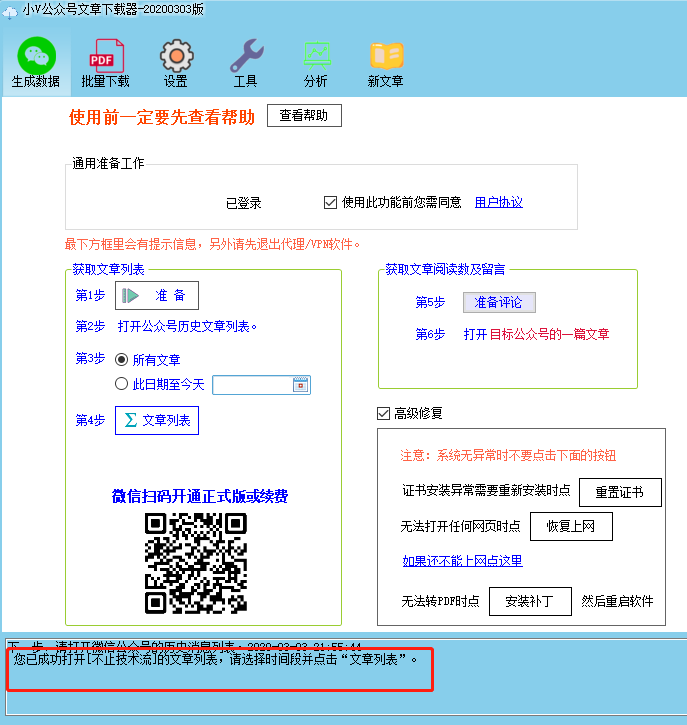
Task: Click the status message about 文章列表 in log box
Action: tap(215, 659)
